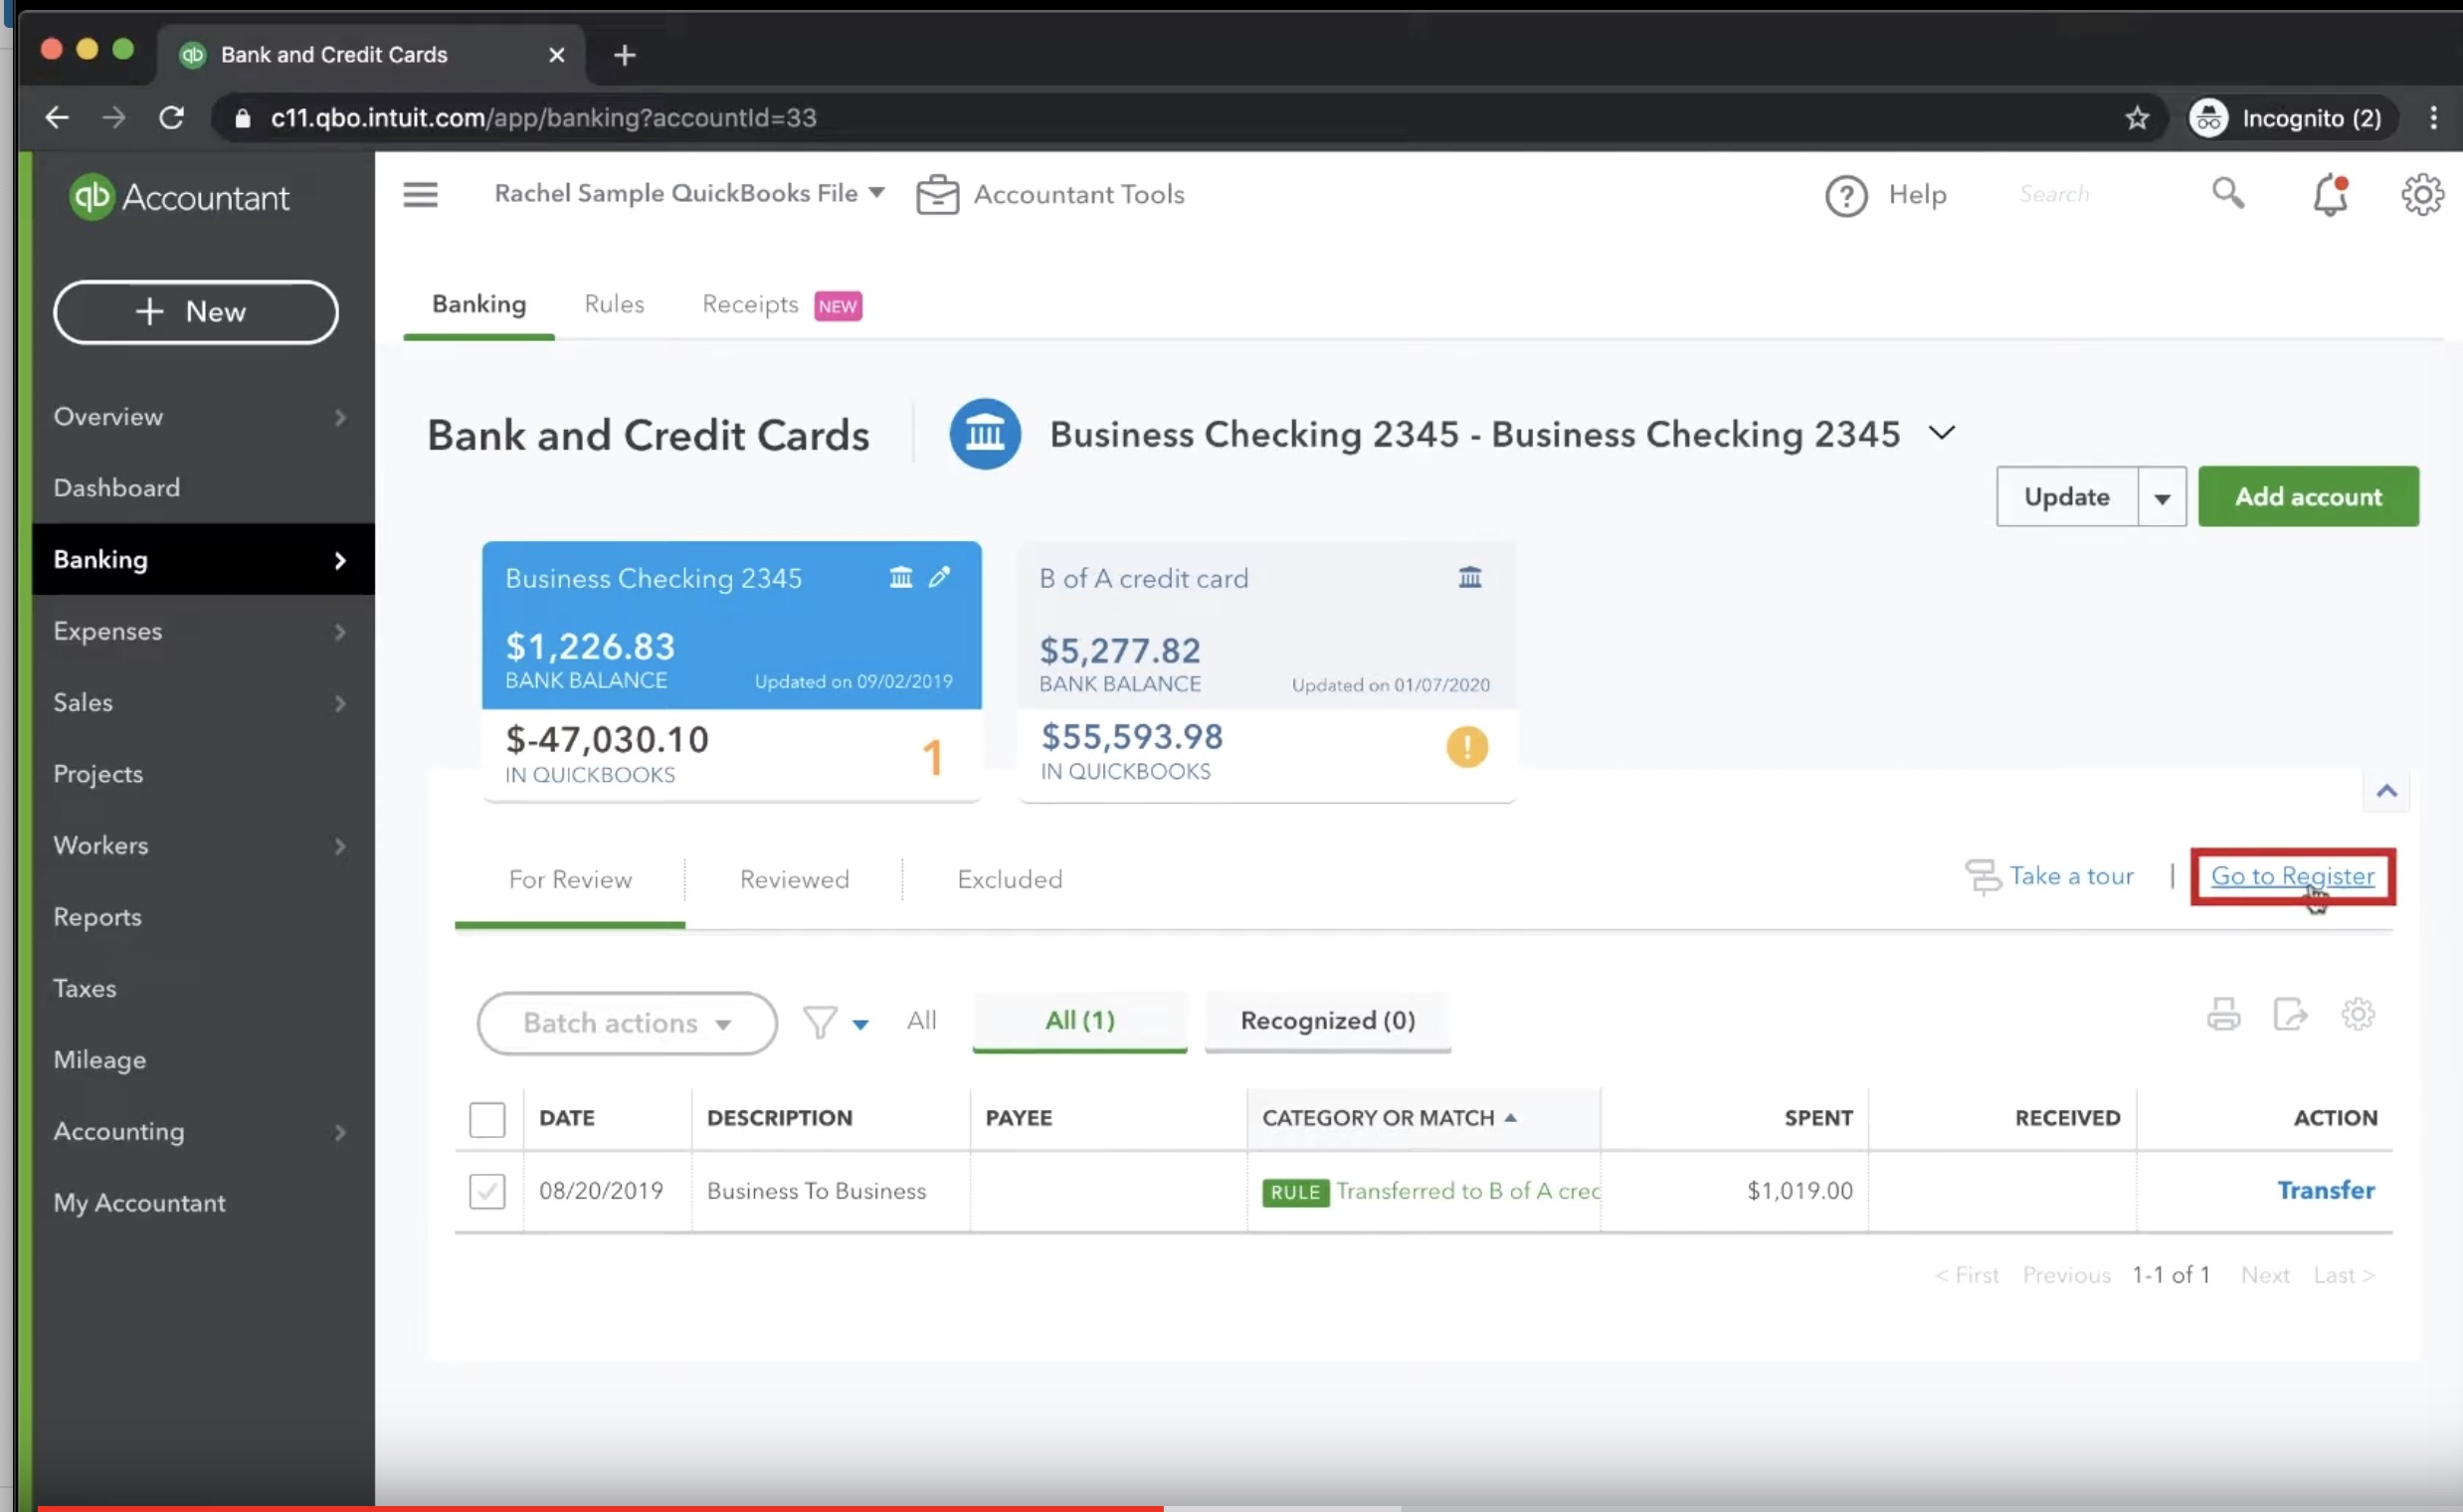Click the Incognito profile icon
2463x1512 pixels.
(2208, 118)
